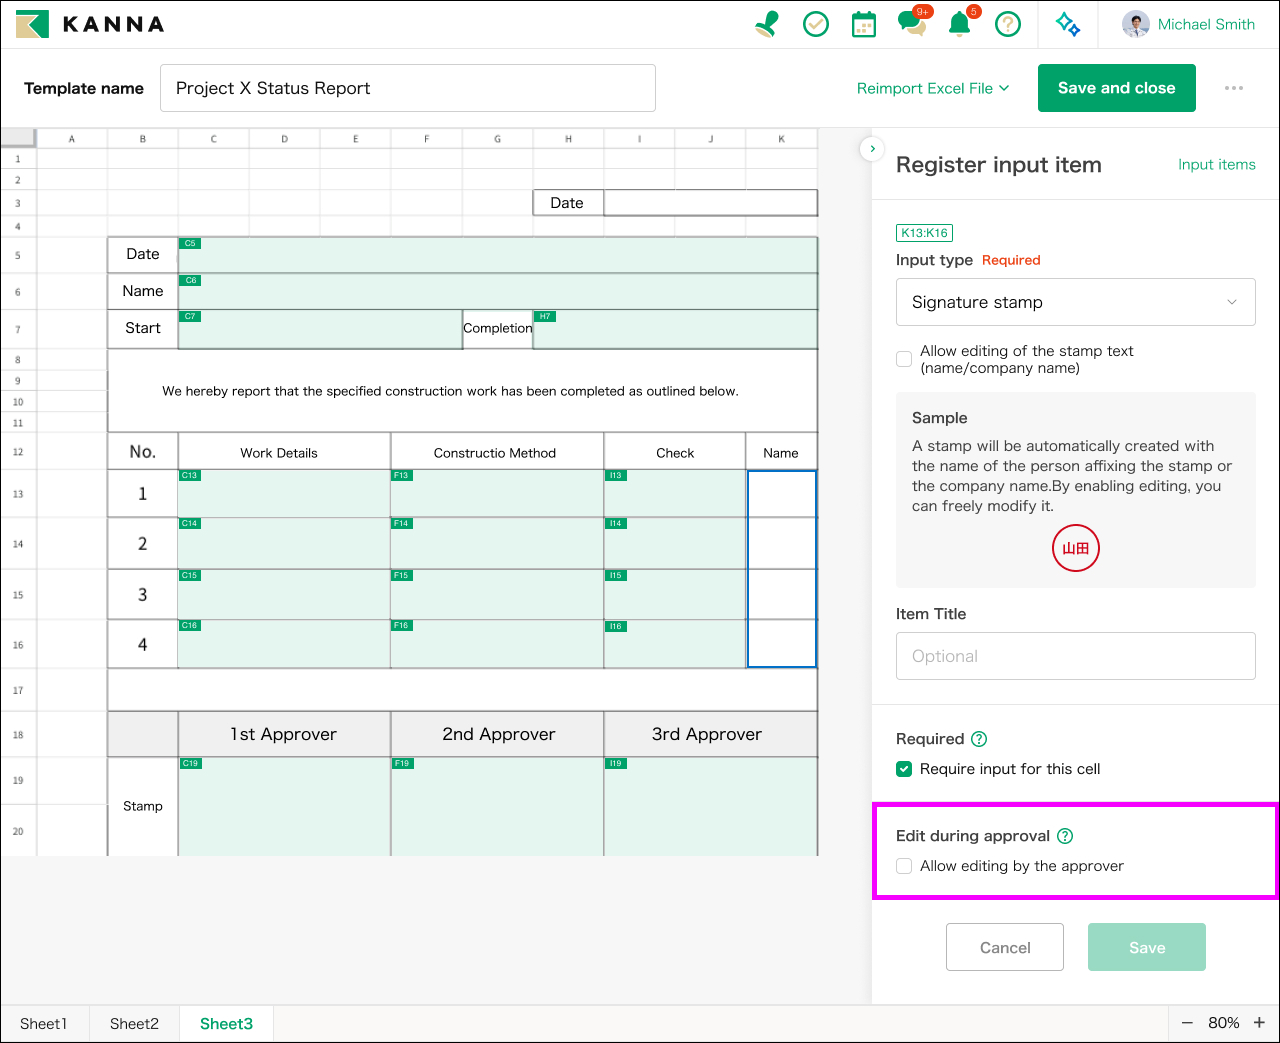Expand the Reimport Excel File menu

[x=932, y=88]
